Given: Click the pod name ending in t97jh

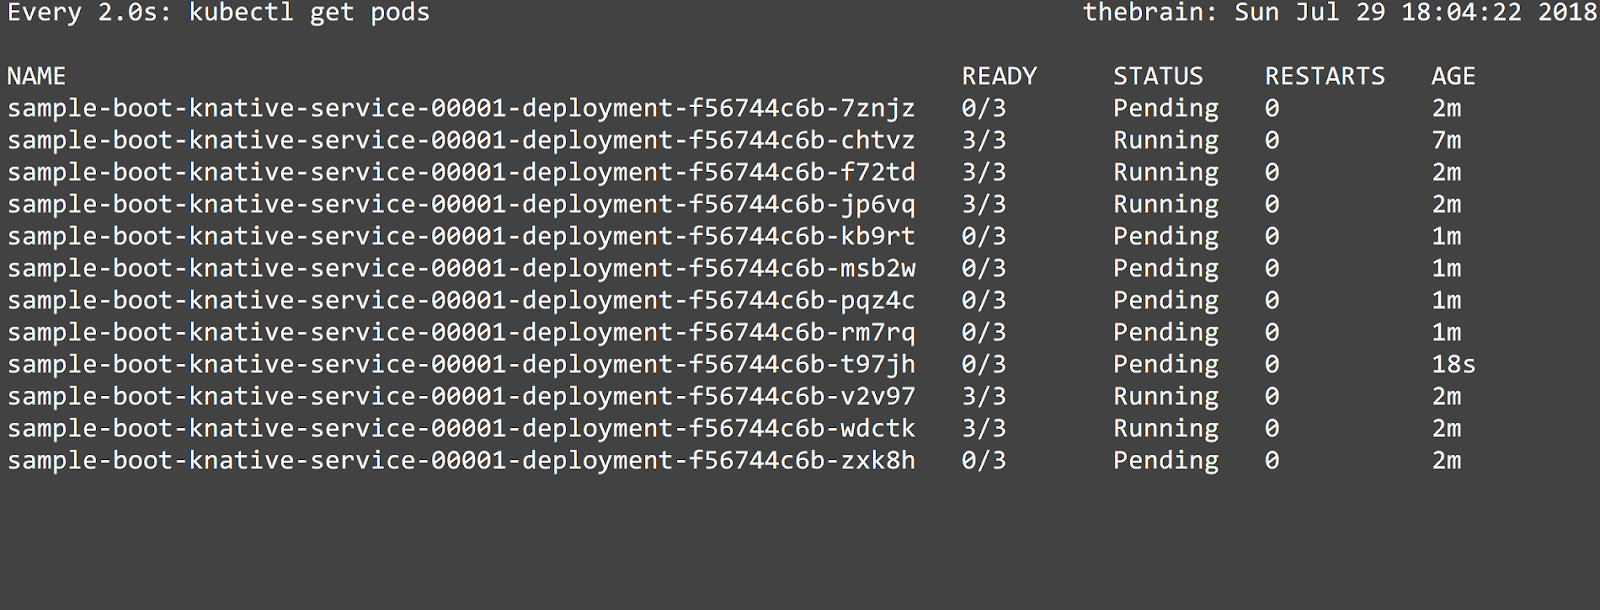Looking at the screenshot, I should (461, 364).
